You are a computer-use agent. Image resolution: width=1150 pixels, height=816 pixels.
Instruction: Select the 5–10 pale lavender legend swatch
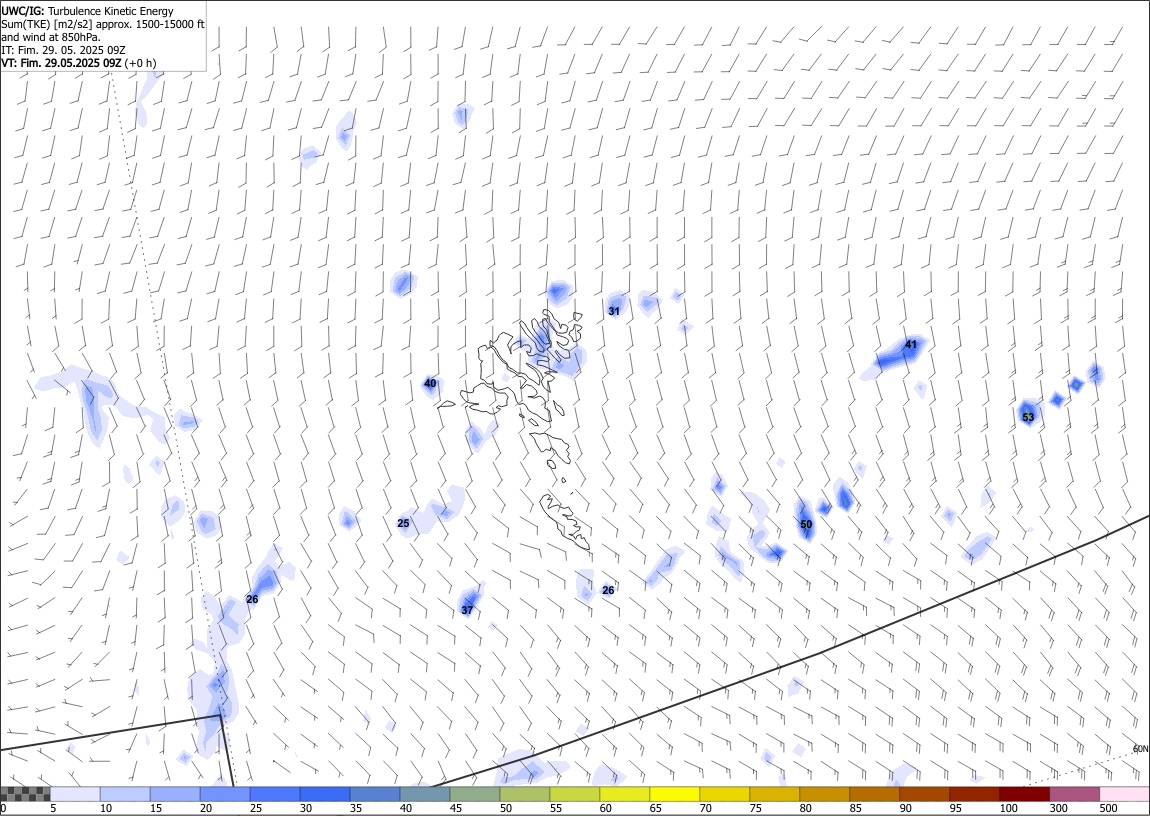(76, 794)
